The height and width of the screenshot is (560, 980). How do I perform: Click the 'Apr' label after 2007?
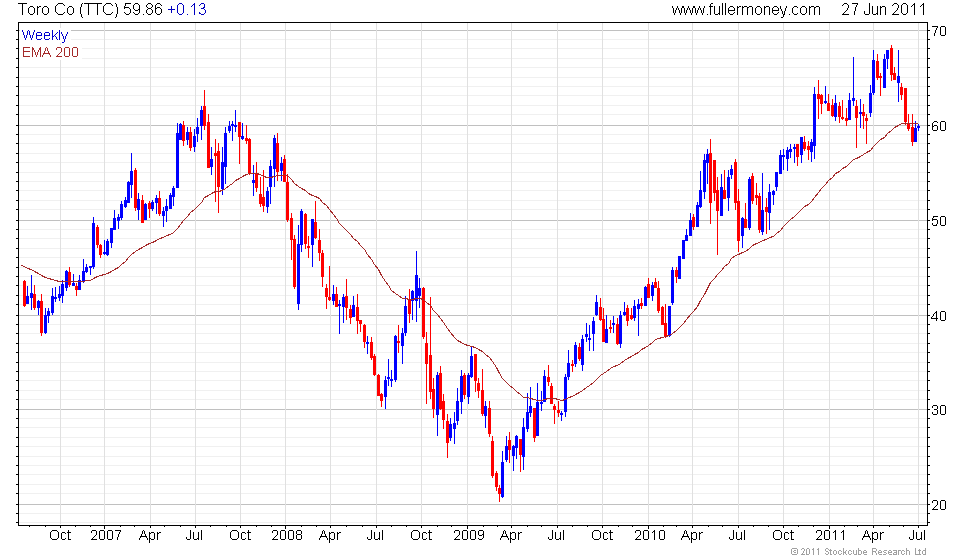pos(150,536)
